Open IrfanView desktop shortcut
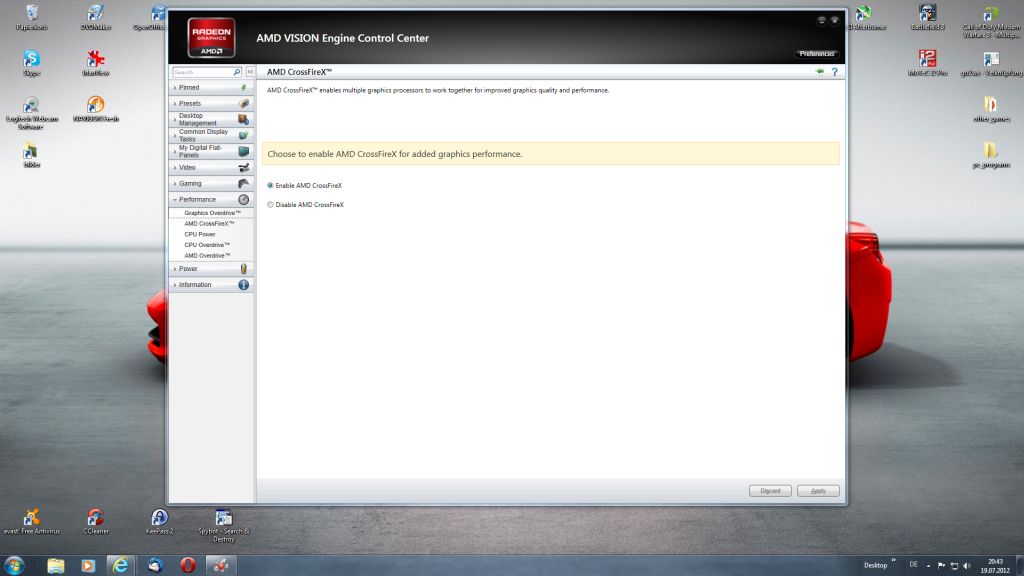1024x576 pixels. tap(95, 63)
